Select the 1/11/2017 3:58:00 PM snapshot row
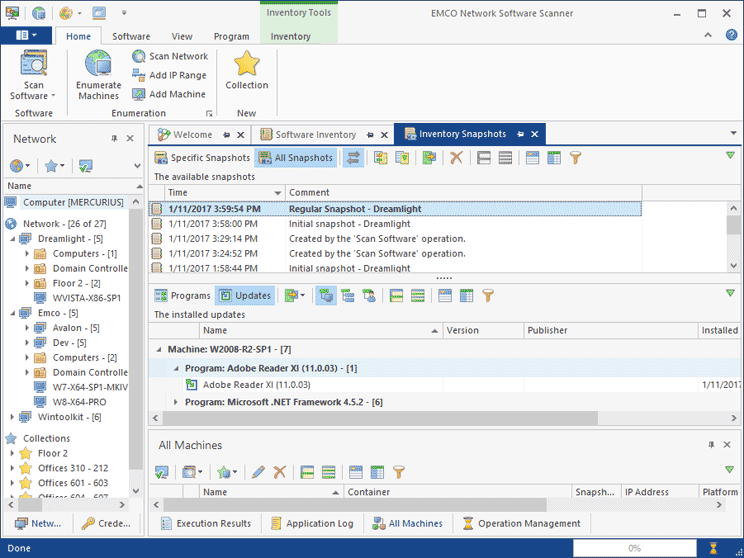Image resolution: width=744 pixels, height=558 pixels. (395, 224)
